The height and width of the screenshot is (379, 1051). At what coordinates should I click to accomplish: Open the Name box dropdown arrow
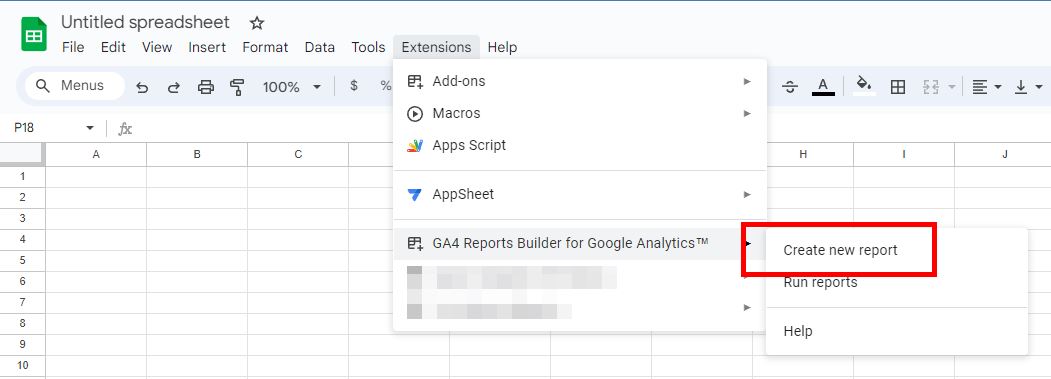(x=90, y=127)
